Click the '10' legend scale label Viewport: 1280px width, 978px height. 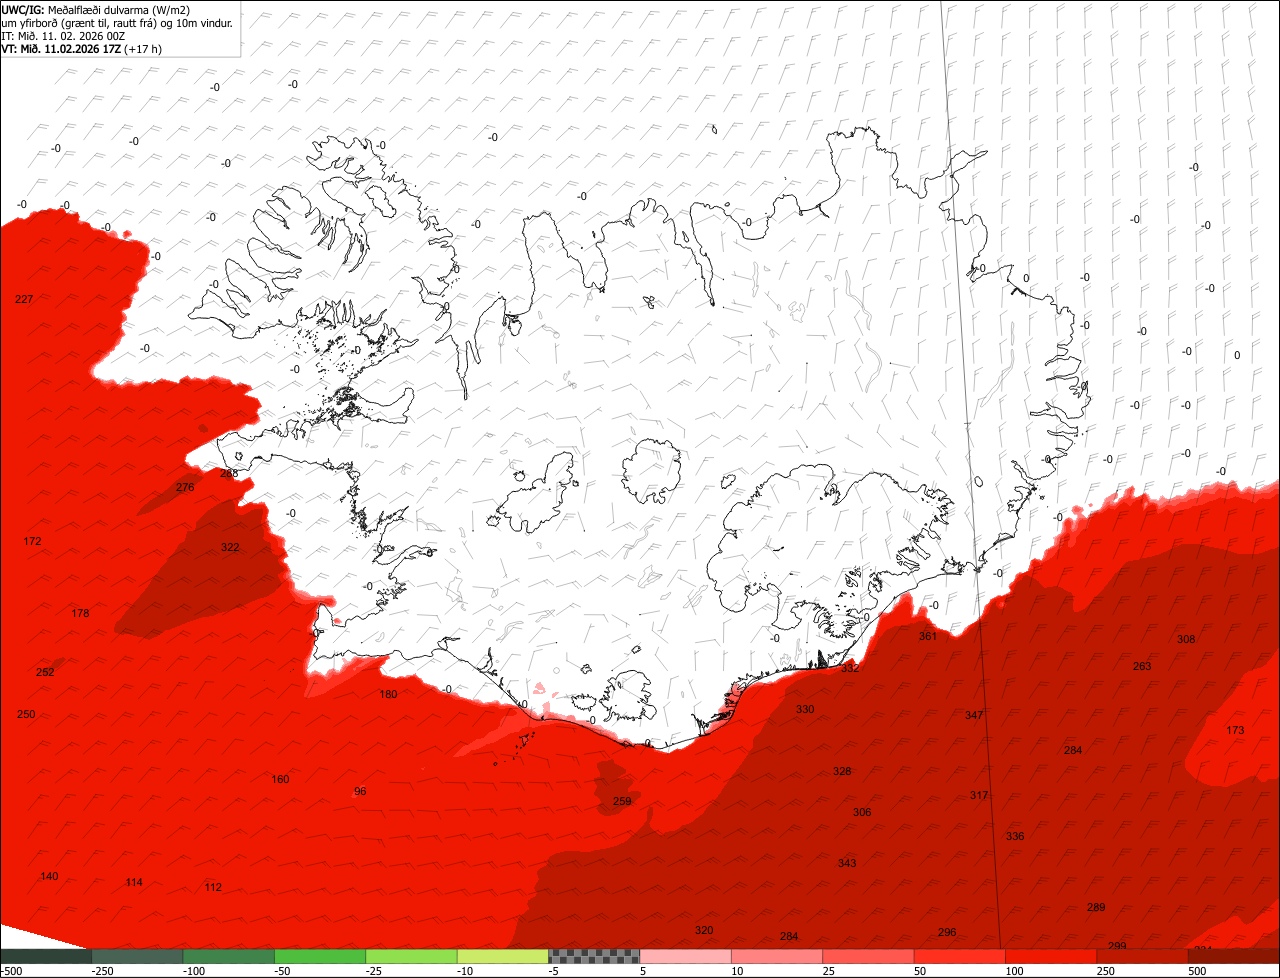click(737, 971)
